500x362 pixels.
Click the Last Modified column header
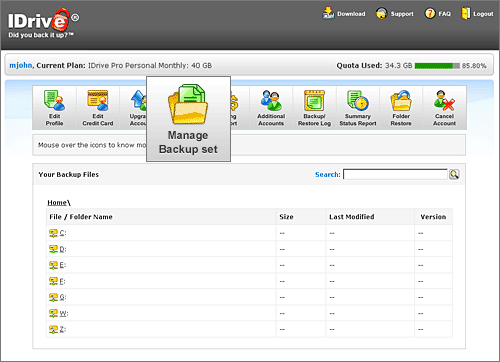pos(352,217)
